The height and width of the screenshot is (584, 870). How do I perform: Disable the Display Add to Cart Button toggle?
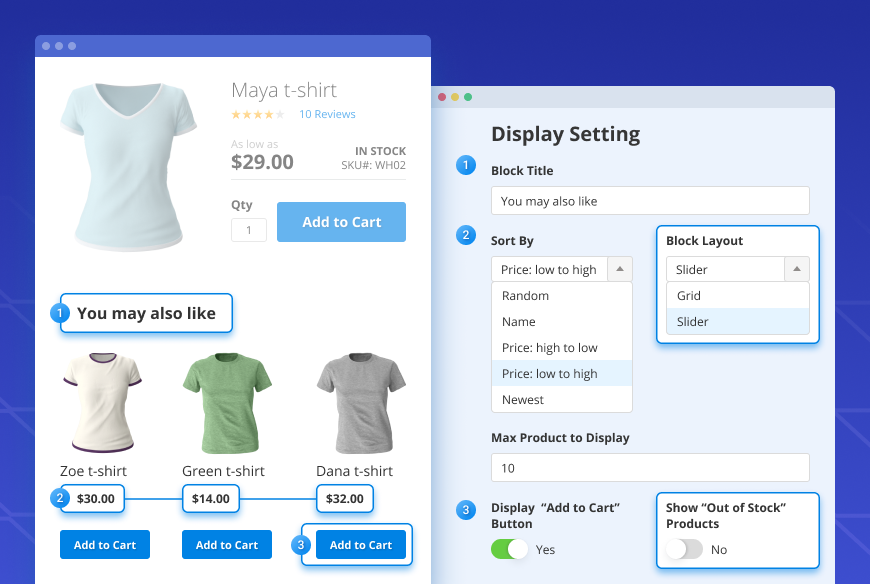coord(508,550)
